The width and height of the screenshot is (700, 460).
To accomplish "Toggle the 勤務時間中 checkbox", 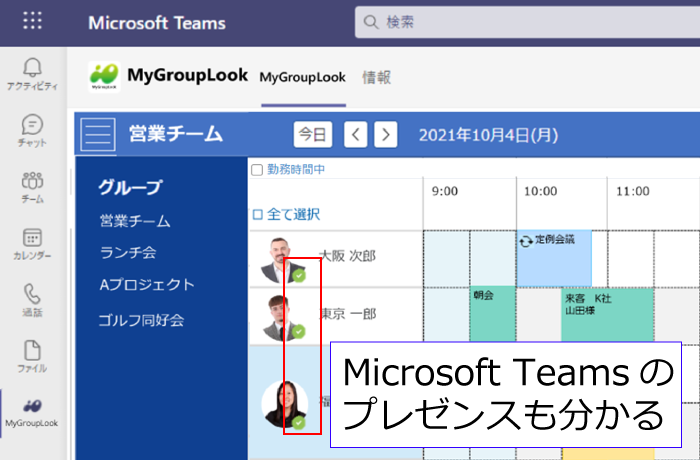I will 257,170.
